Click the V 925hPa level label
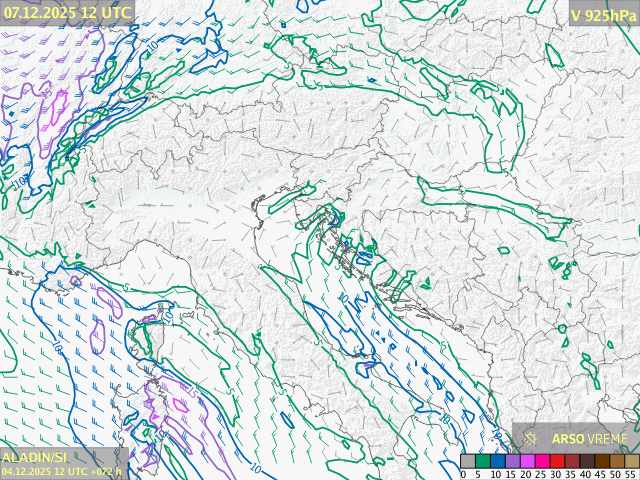Screen dimensions: 640x480 (x=602, y=15)
